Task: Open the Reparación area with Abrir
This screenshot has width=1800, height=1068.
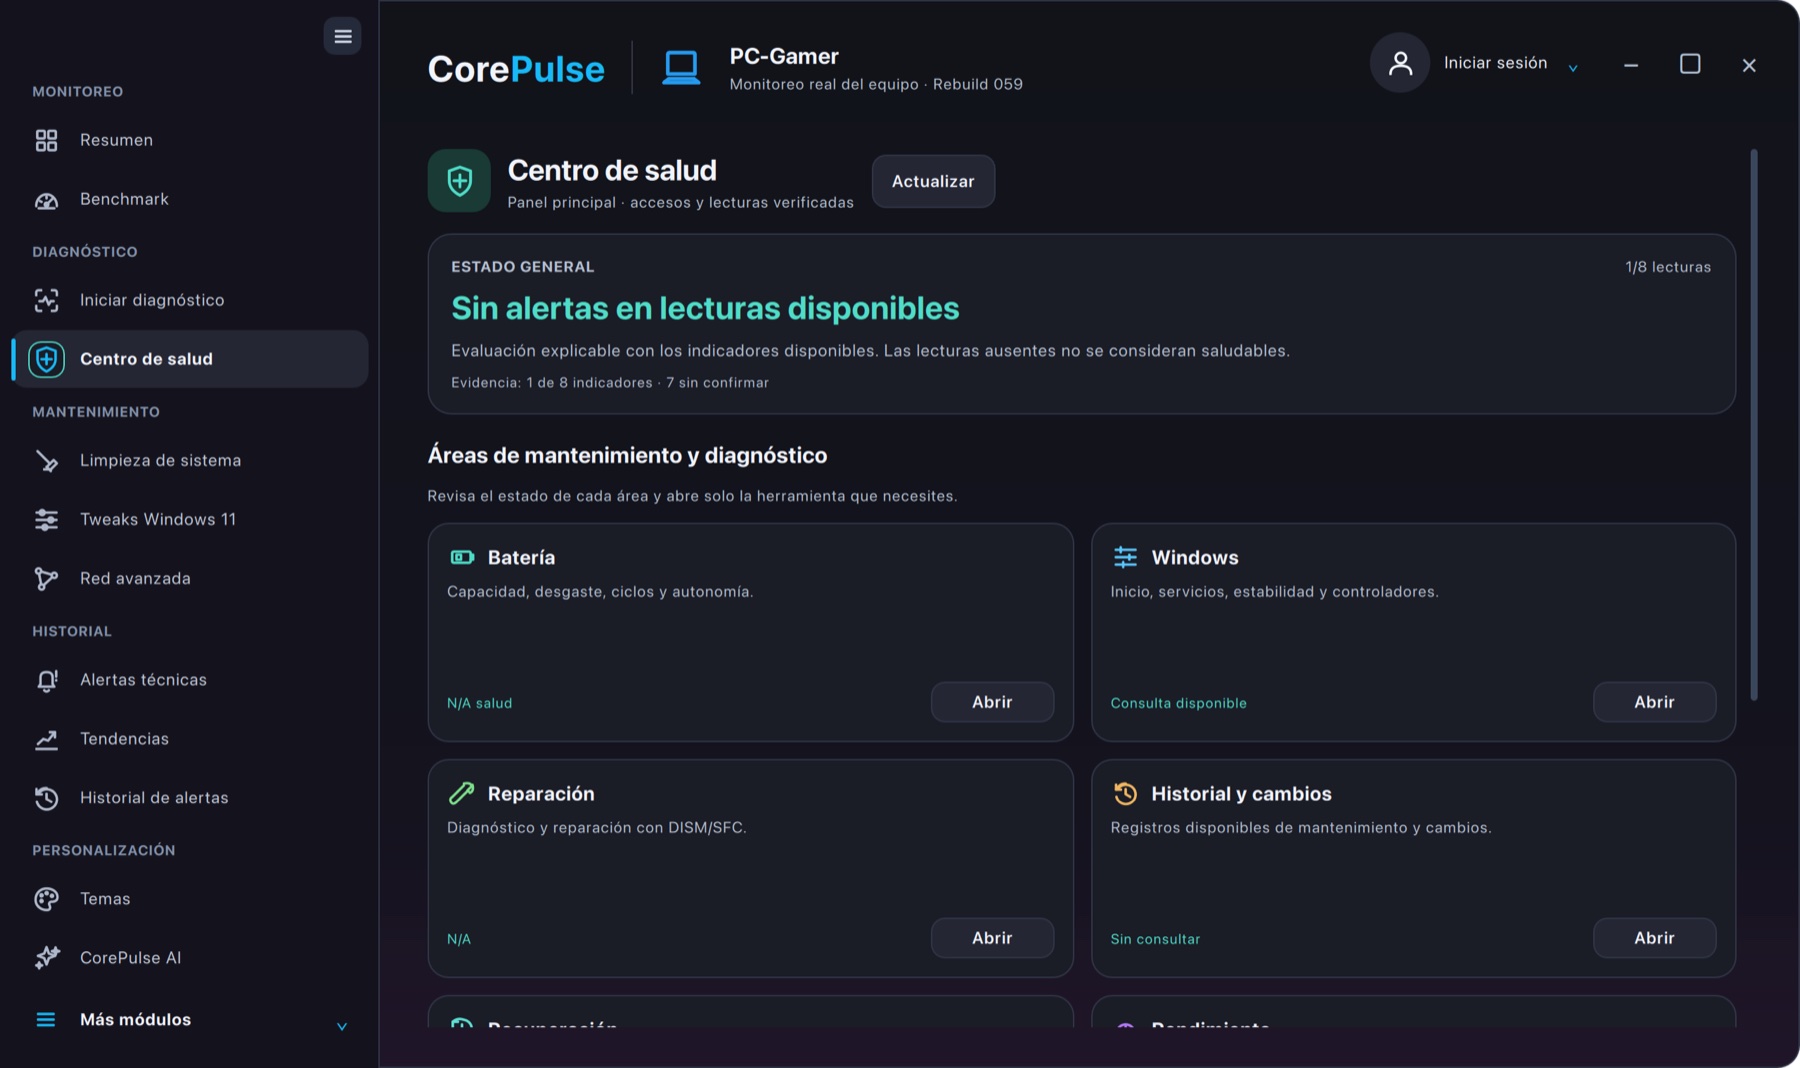Action: tap(992, 938)
